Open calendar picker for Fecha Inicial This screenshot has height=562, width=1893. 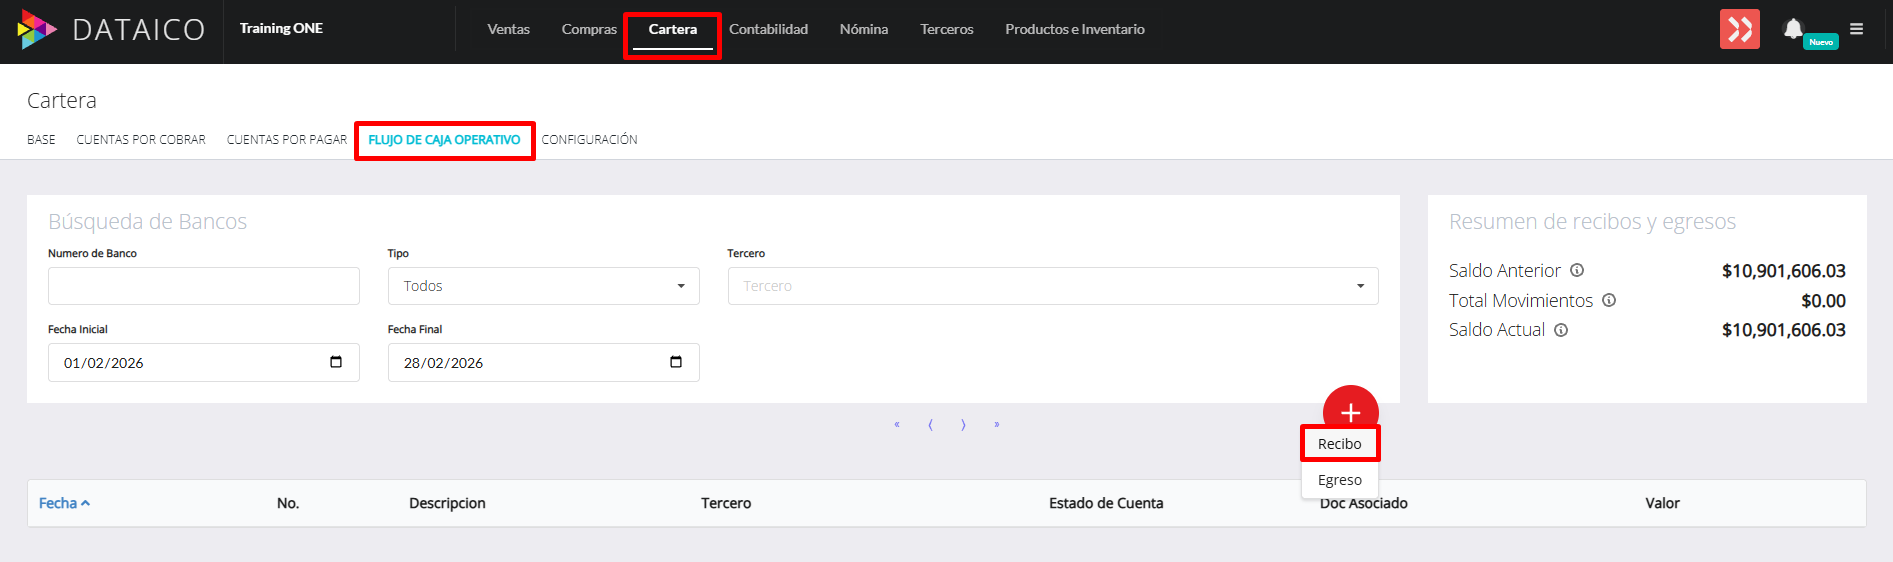[x=336, y=362]
